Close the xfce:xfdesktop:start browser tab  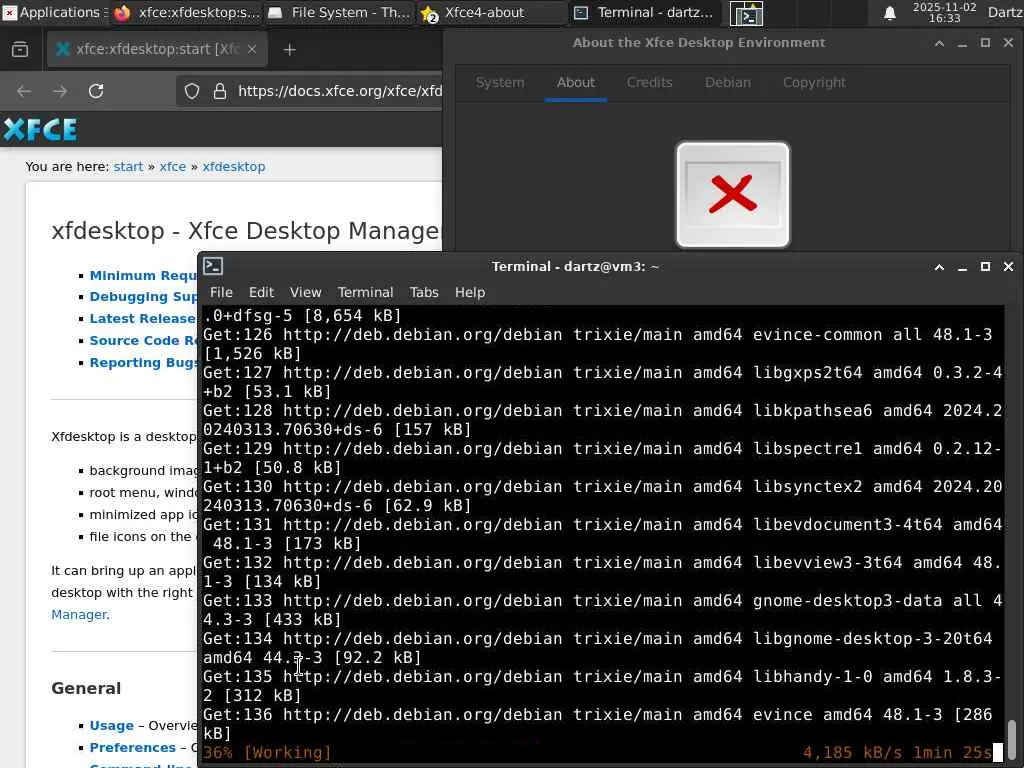click(x=252, y=49)
